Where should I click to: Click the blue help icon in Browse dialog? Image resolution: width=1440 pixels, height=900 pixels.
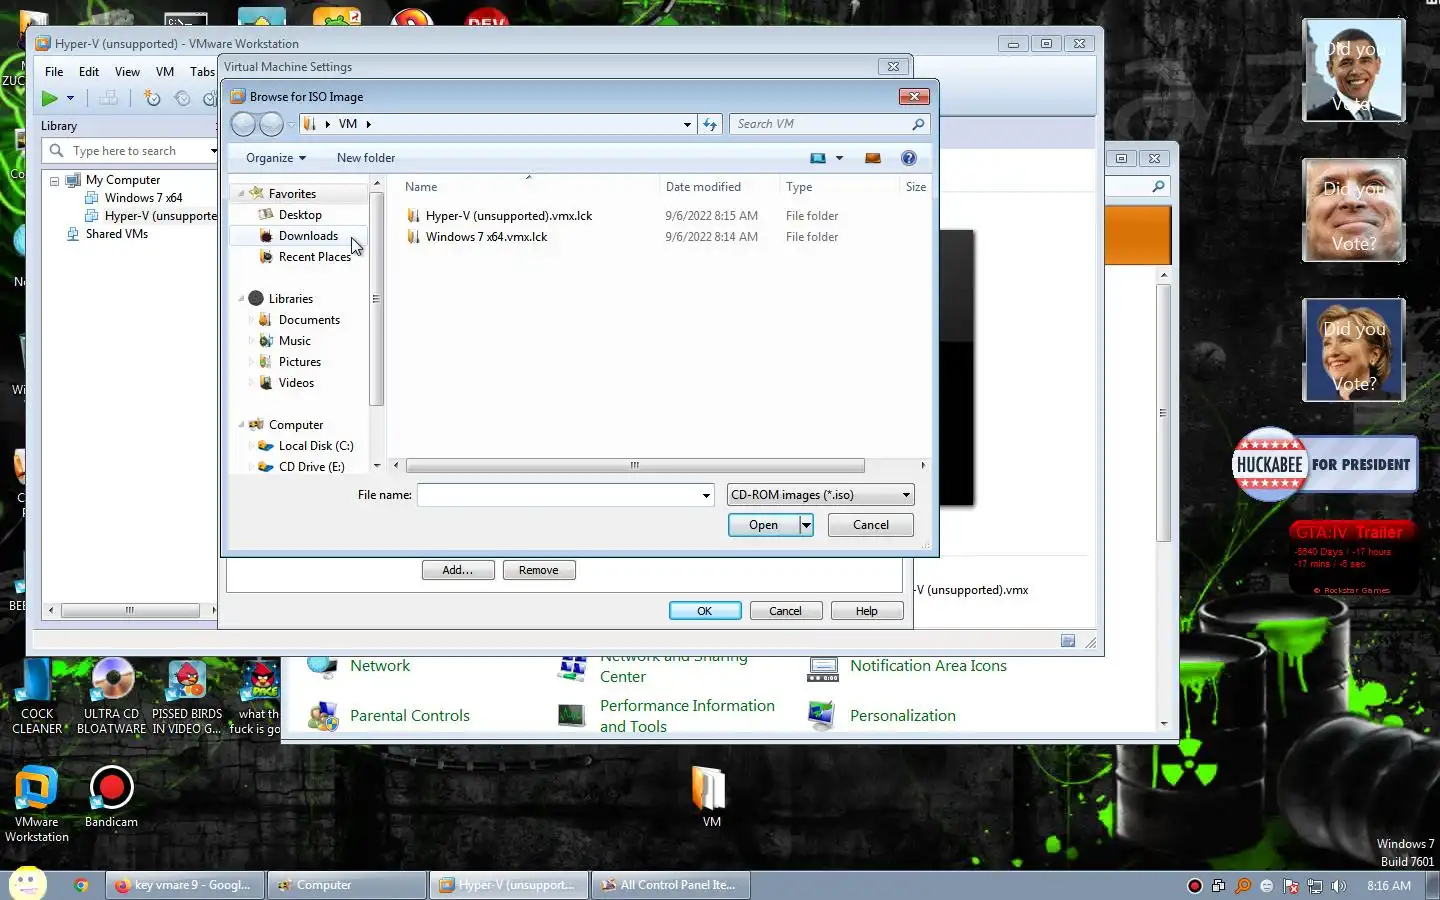pos(908,158)
